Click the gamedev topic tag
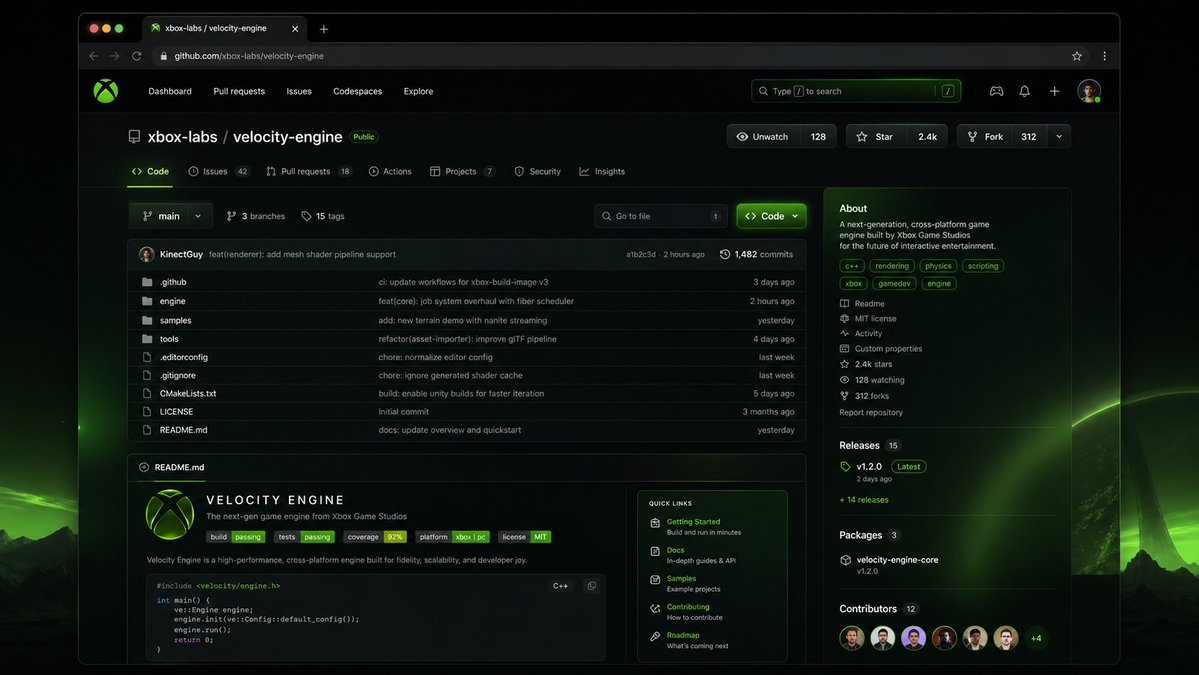 click(894, 284)
